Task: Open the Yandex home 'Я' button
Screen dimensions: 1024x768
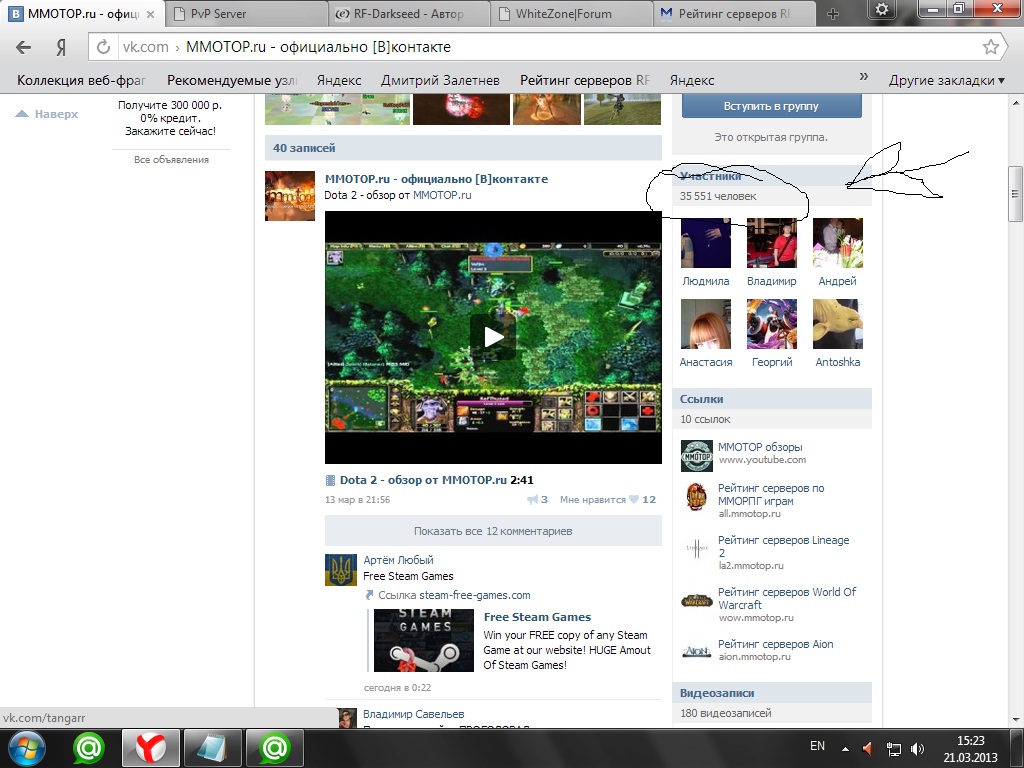Action: [61, 47]
